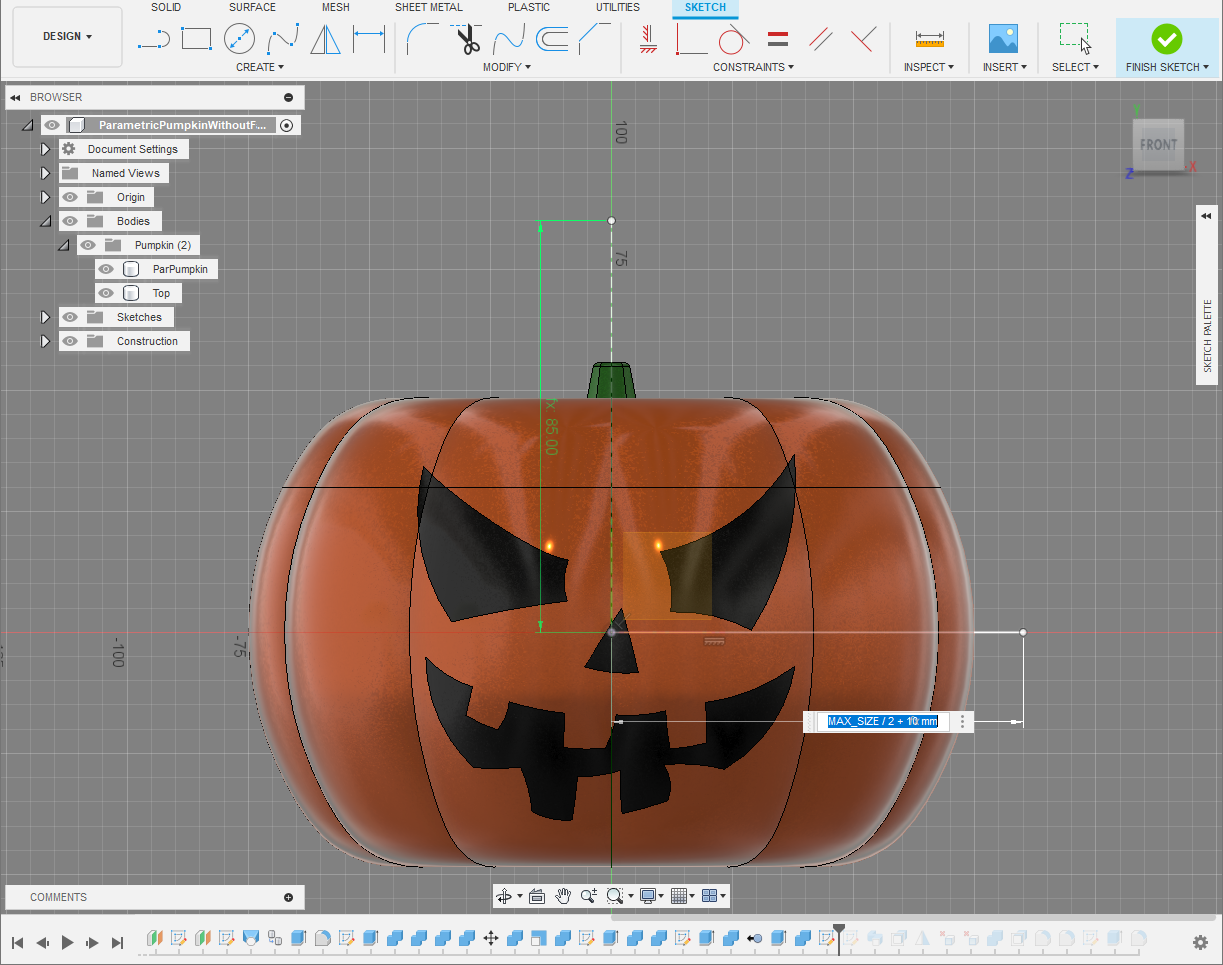This screenshot has height=965, width=1223.
Task: Toggle visibility of the Top body
Action: (106, 293)
